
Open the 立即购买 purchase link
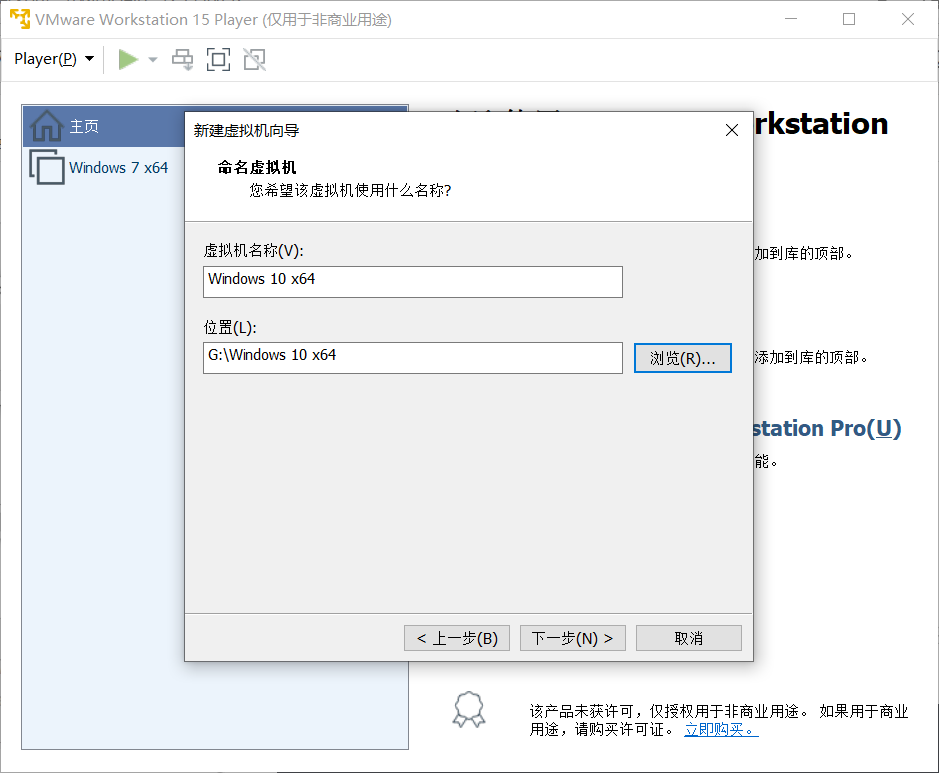pos(721,730)
